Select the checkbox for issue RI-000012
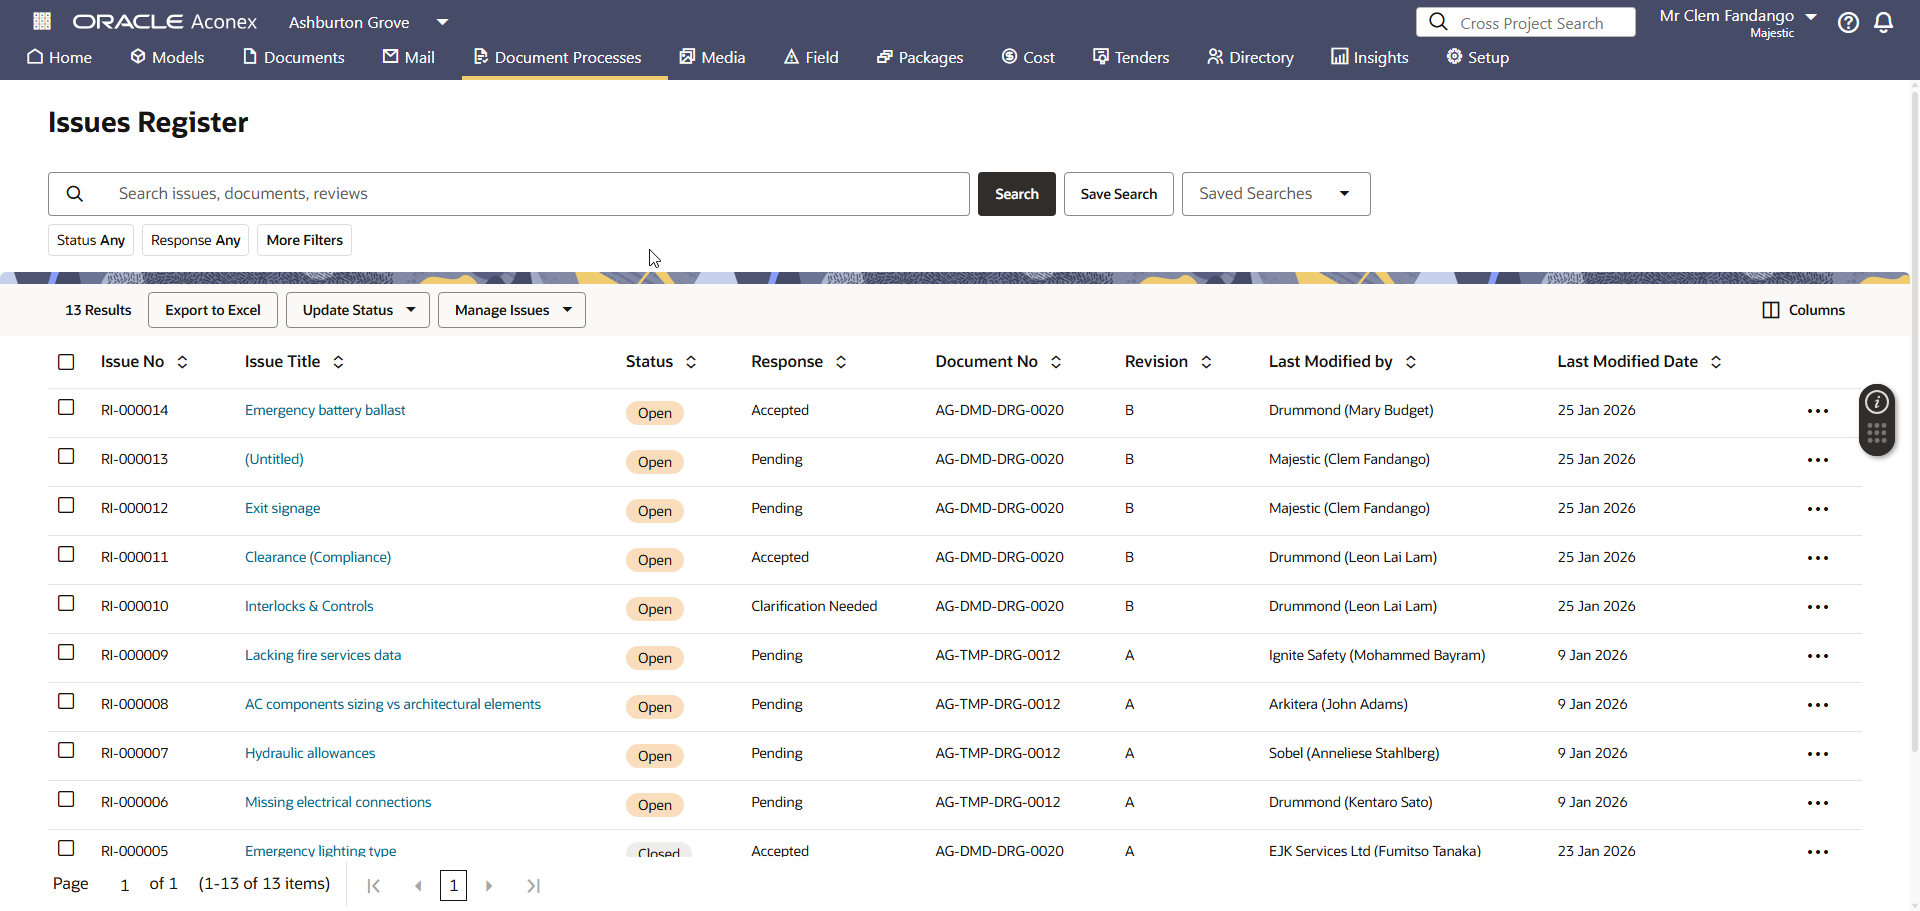This screenshot has height=911, width=1920. (x=66, y=506)
